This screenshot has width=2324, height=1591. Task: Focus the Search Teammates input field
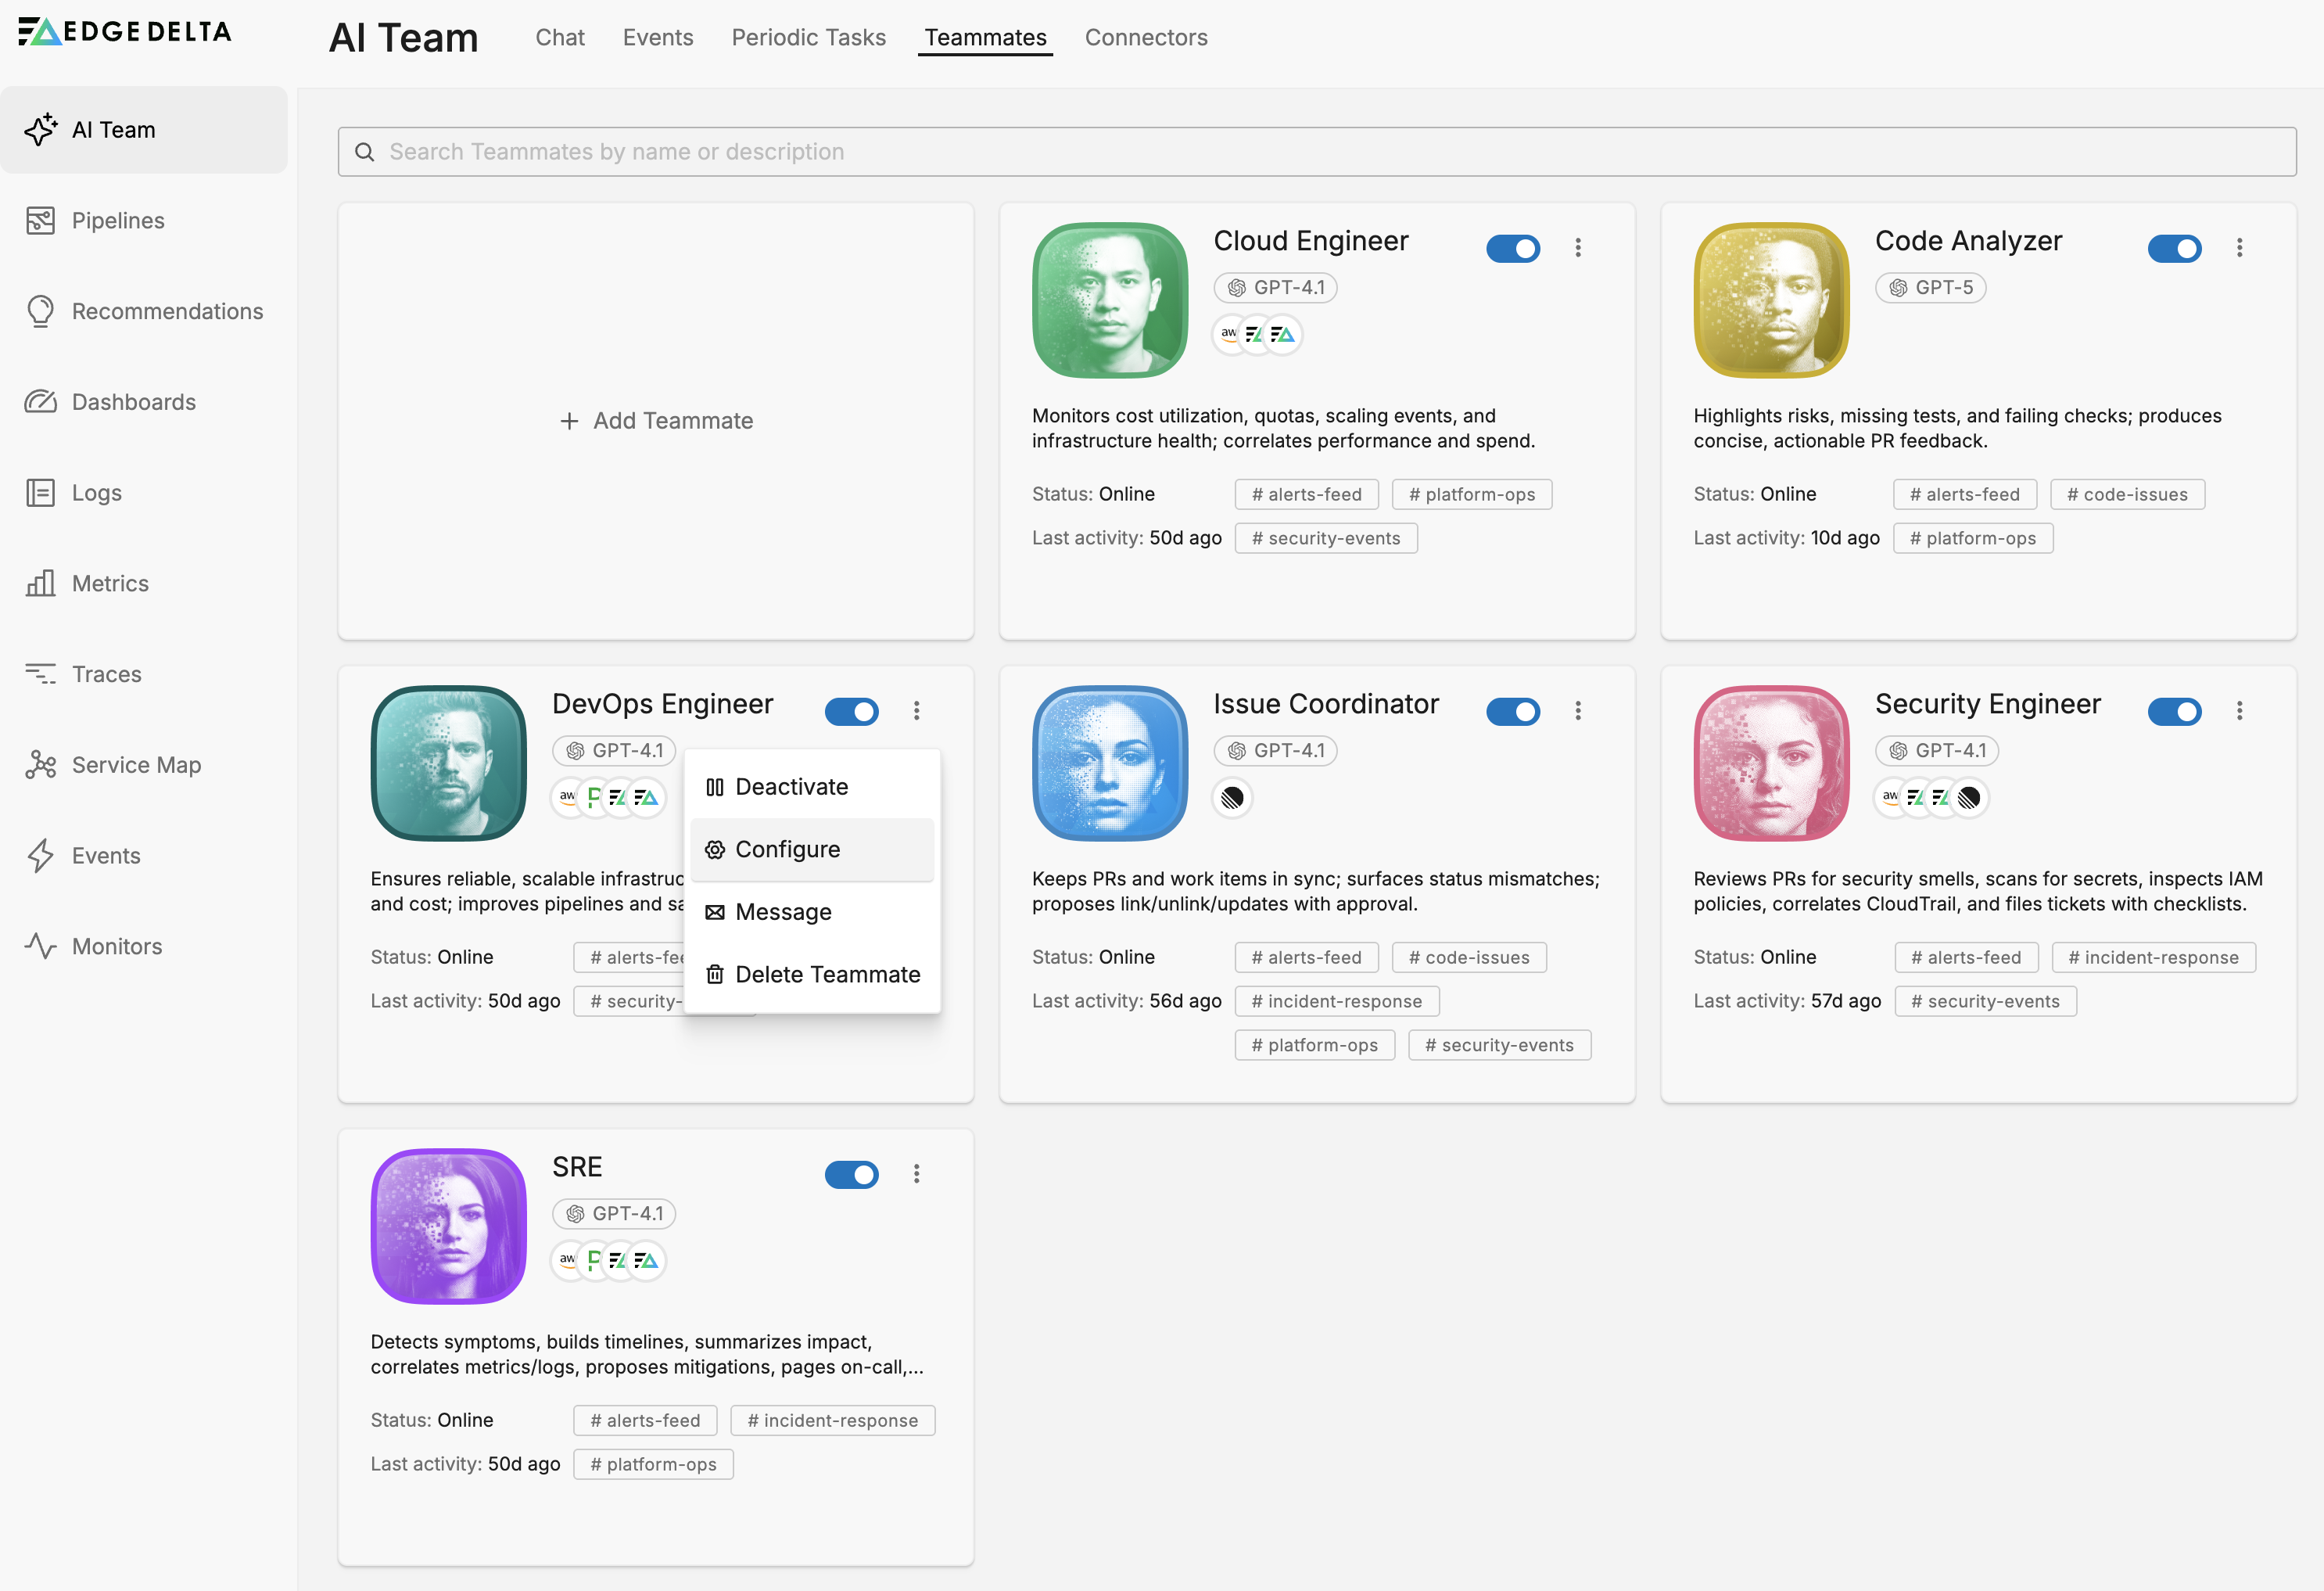tap(1316, 152)
